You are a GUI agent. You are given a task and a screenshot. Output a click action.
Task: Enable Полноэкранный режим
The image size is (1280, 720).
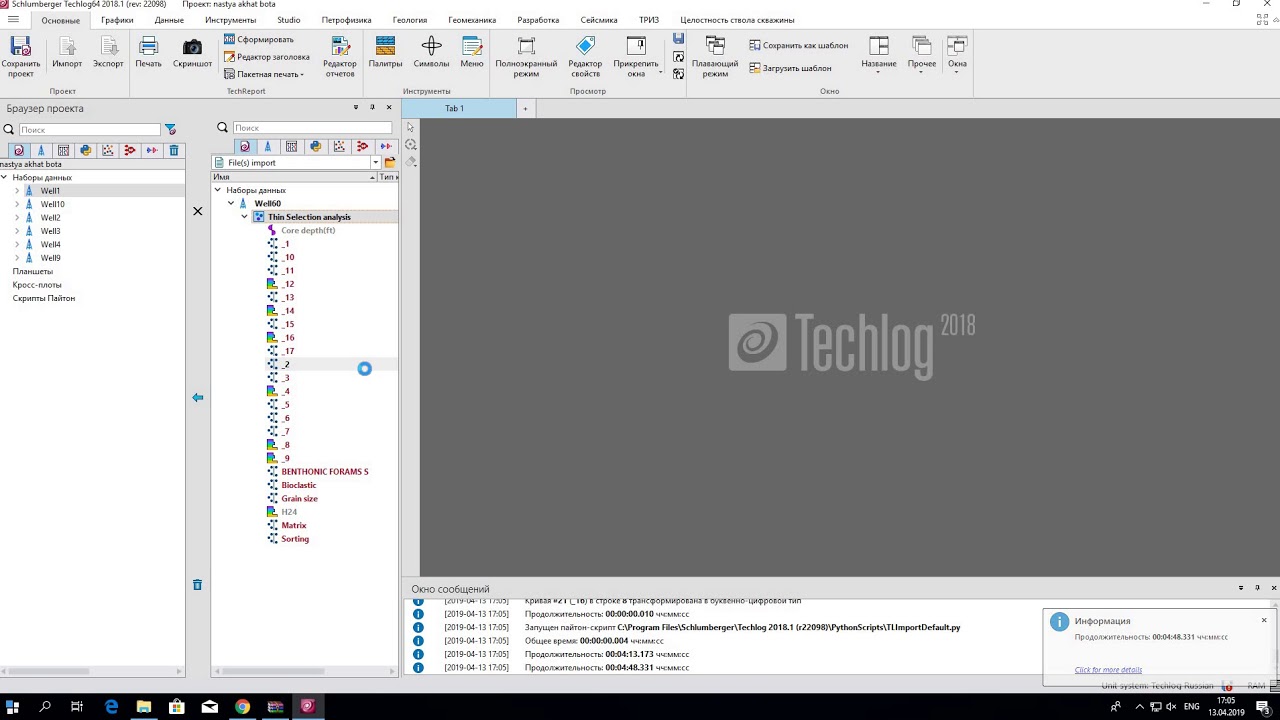click(526, 57)
